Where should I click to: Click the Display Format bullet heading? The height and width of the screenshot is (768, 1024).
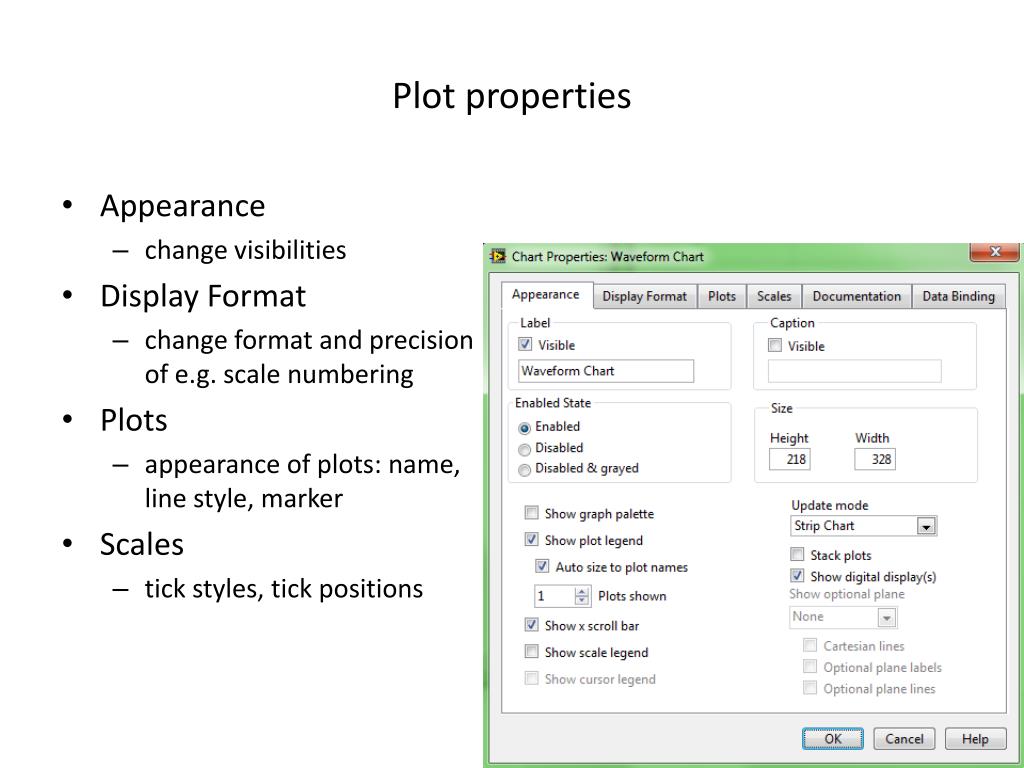tap(203, 296)
